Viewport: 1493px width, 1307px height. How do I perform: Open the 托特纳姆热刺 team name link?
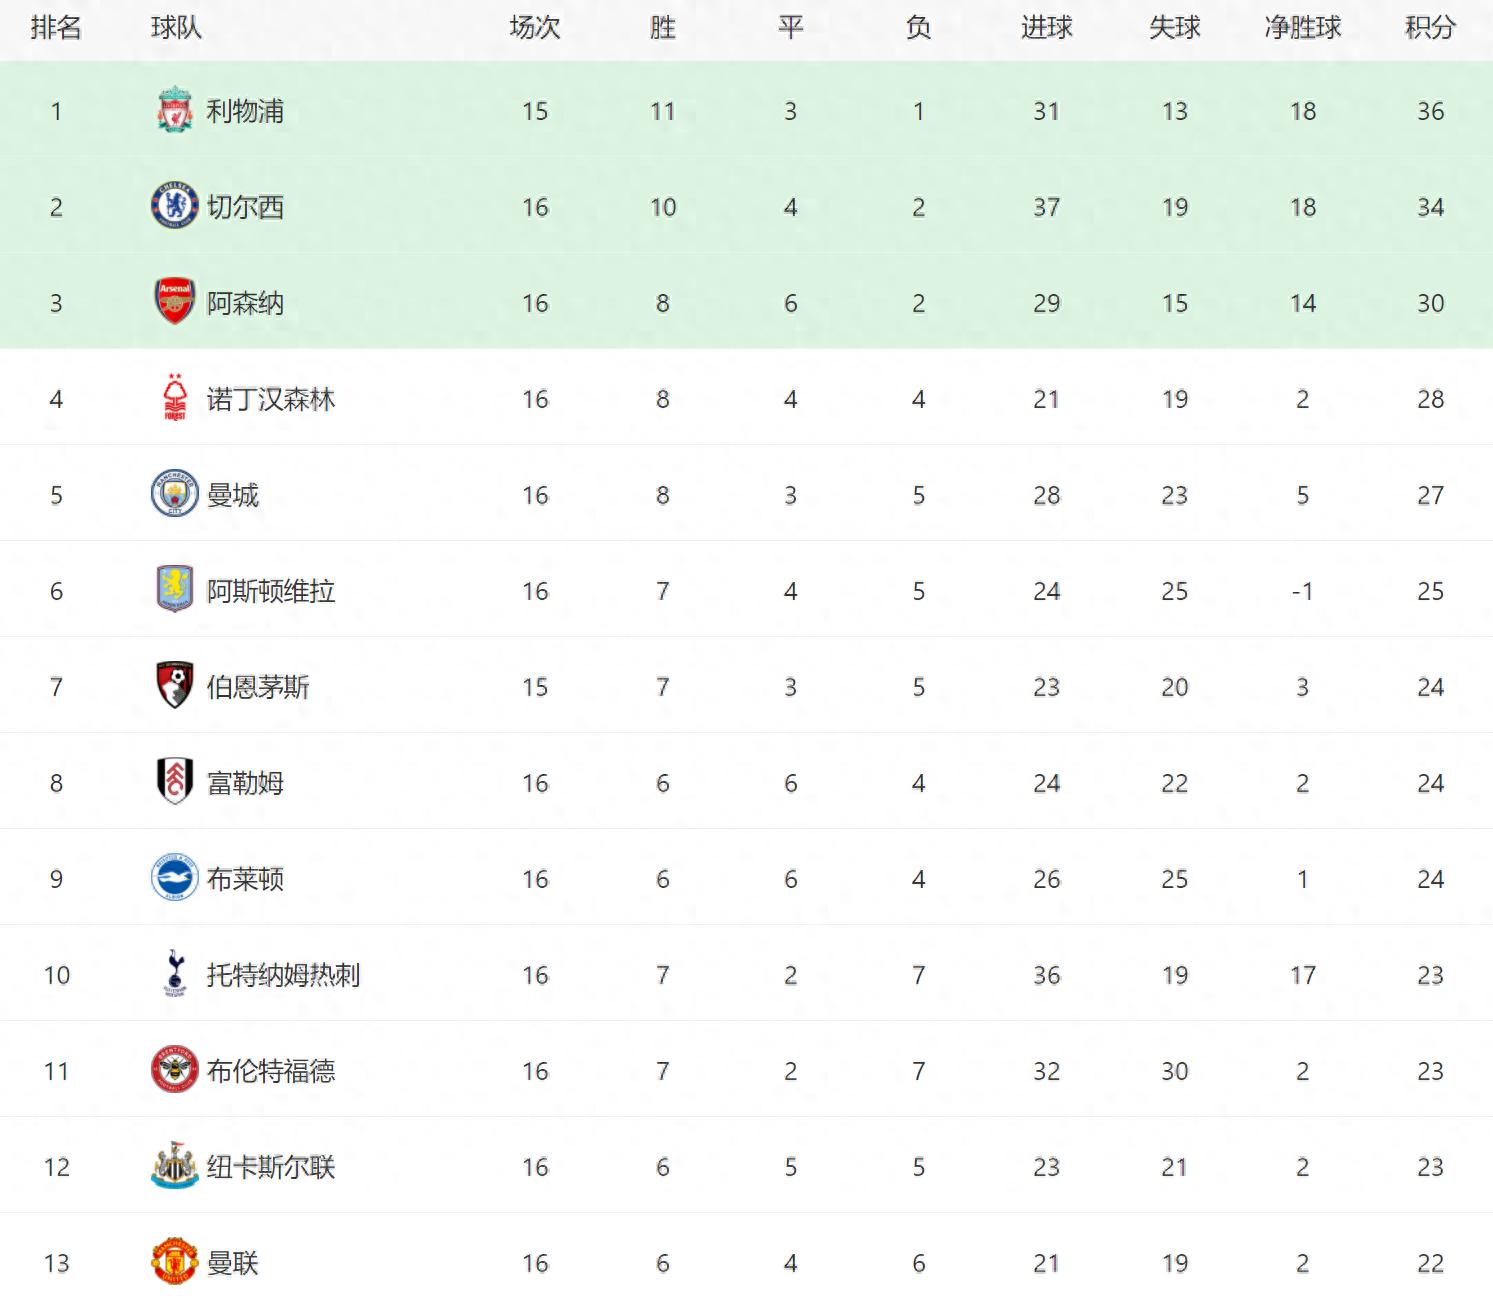283,975
